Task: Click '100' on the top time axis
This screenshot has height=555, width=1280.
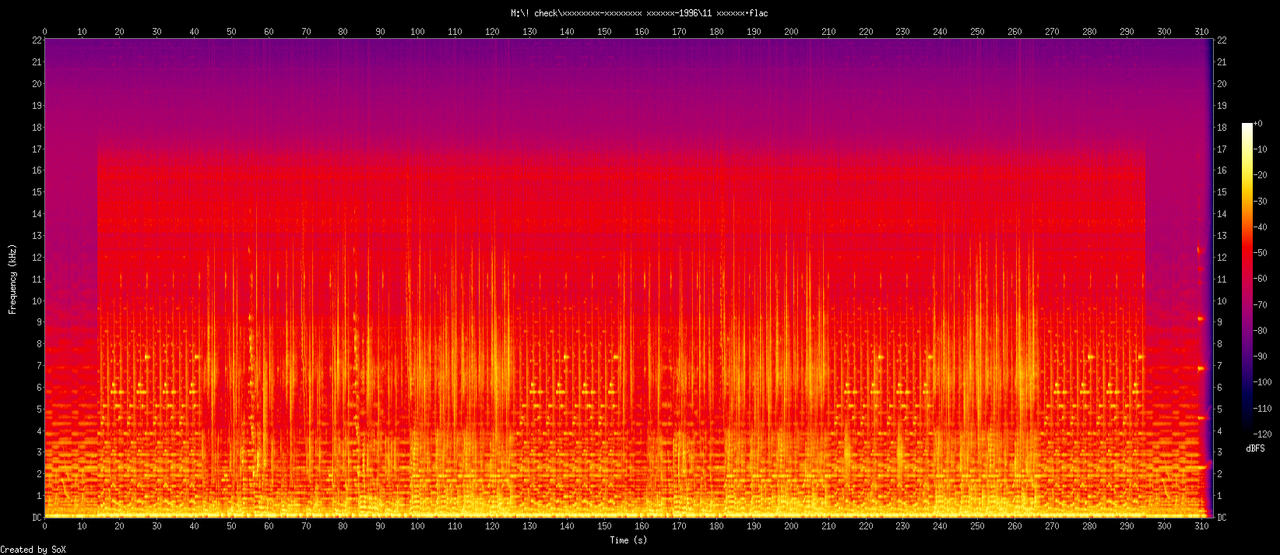Action: (417, 31)
